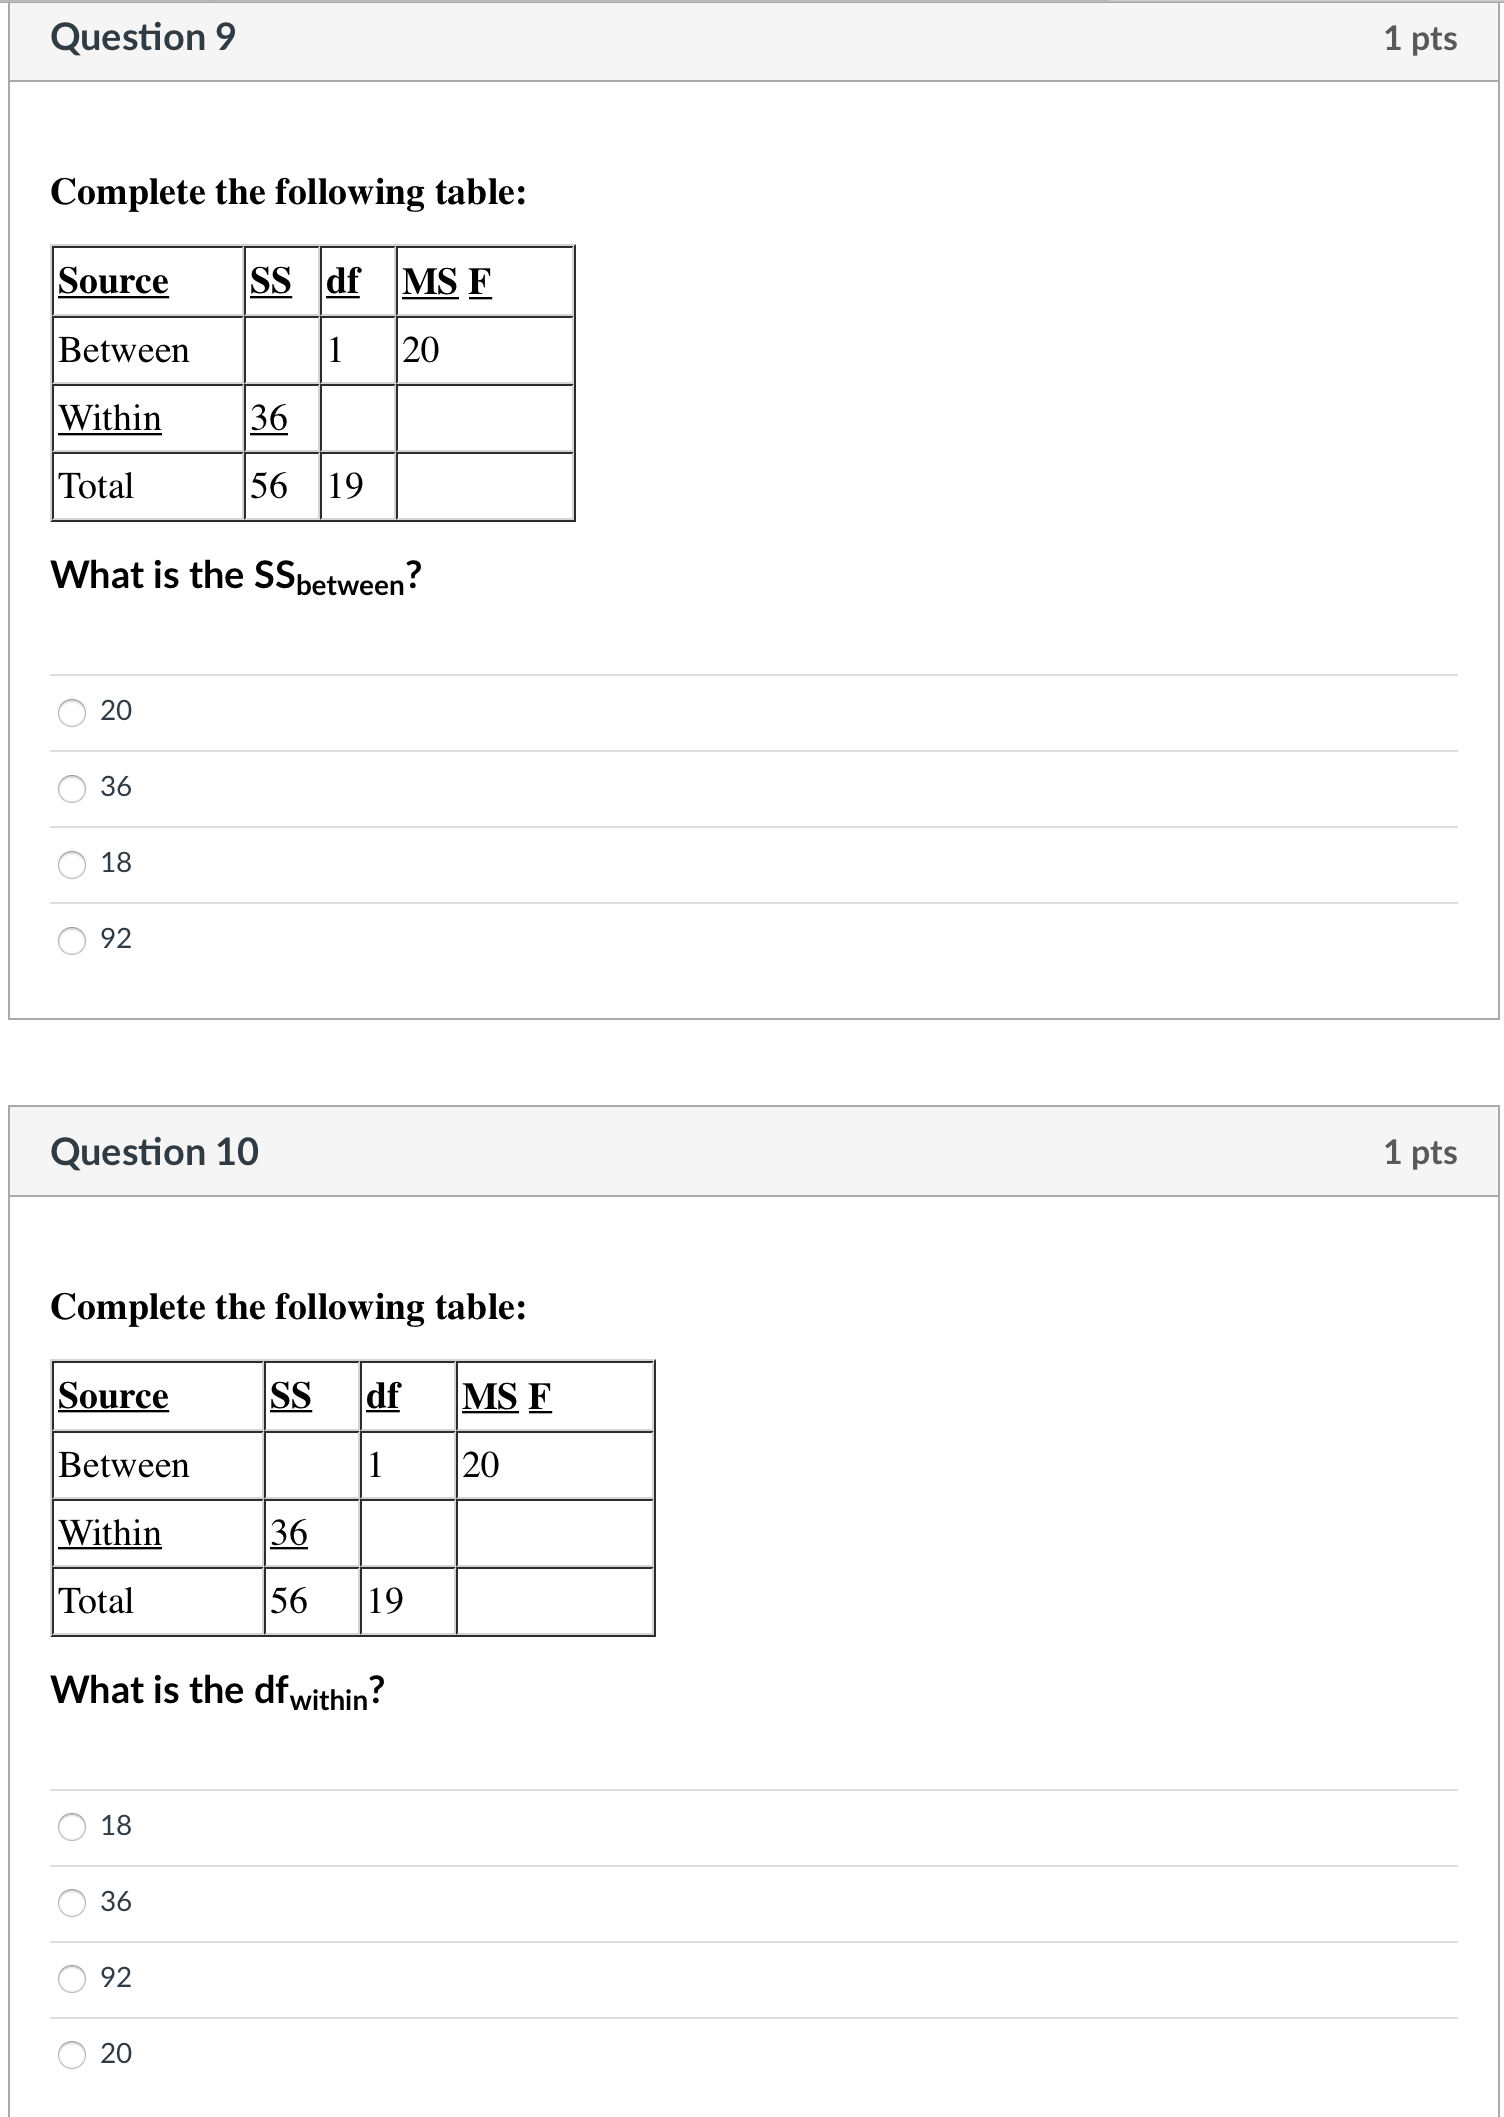
Task: Click the Question 10 header
Action: (x=157, y=1152)
